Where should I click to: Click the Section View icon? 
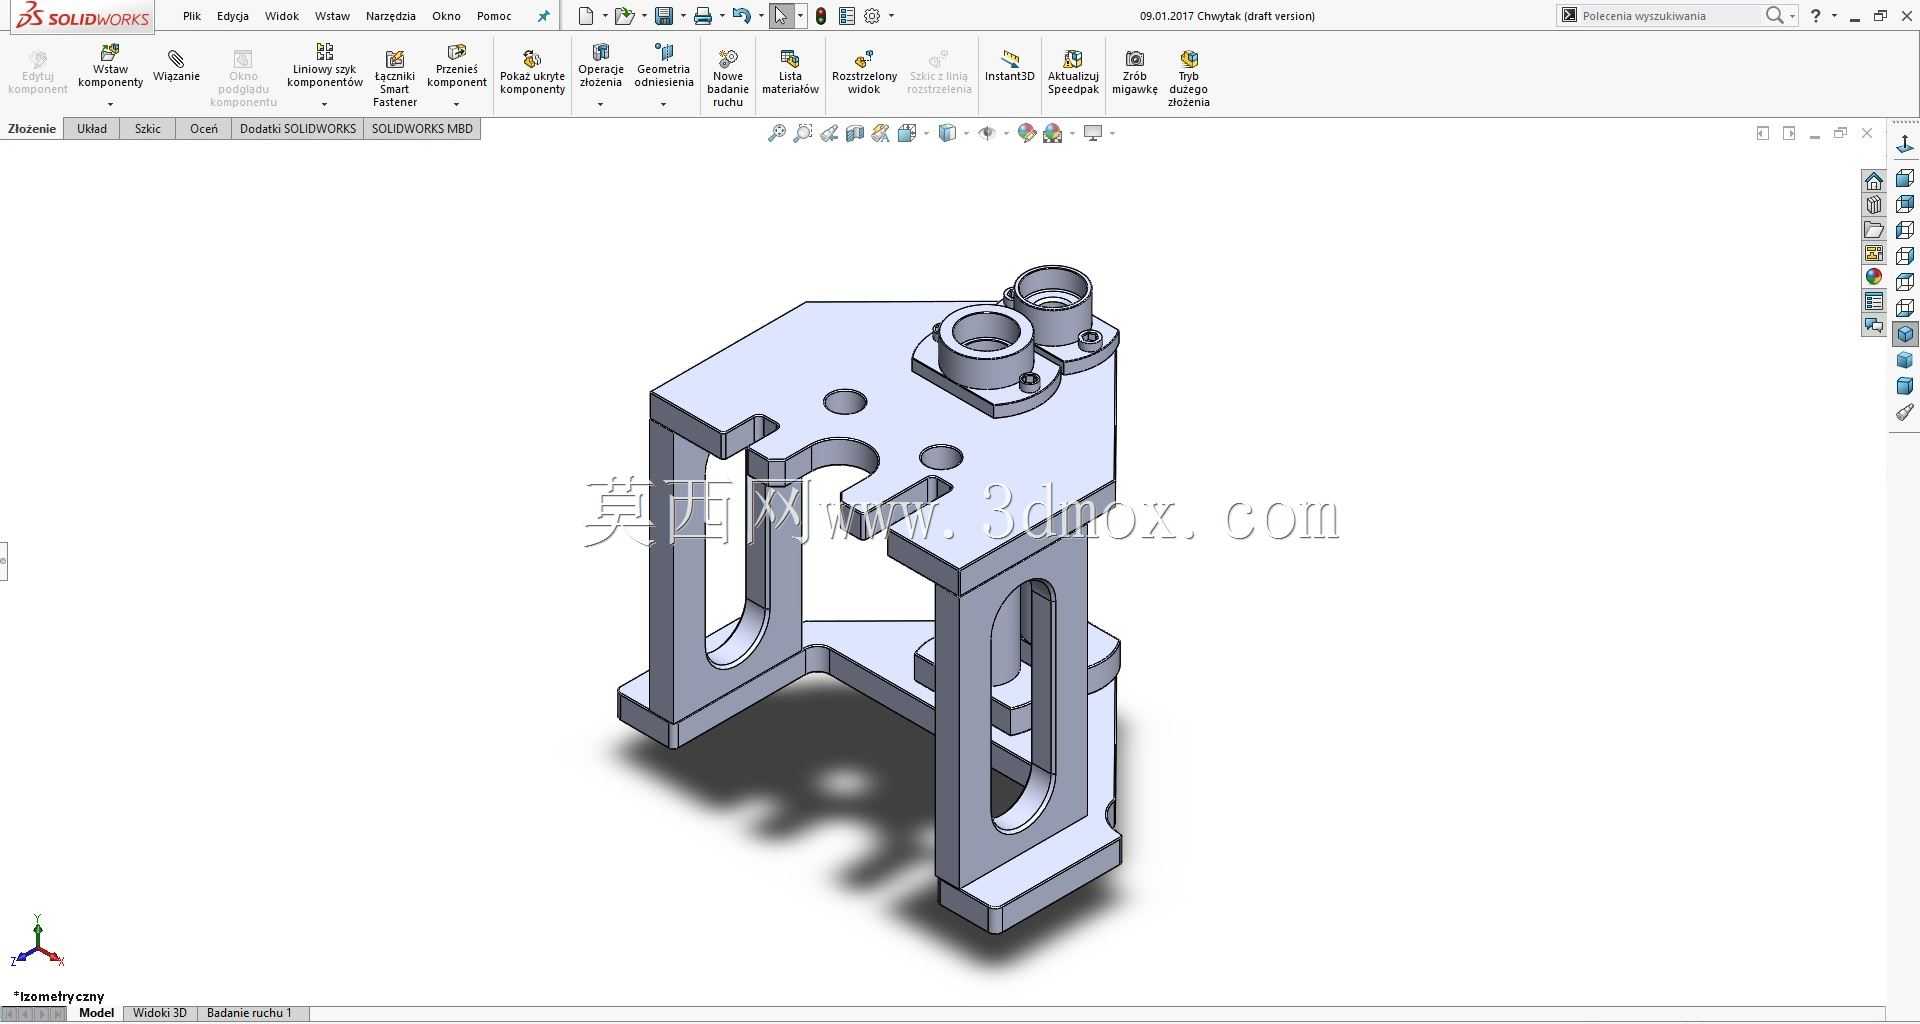tap(855, 133)
